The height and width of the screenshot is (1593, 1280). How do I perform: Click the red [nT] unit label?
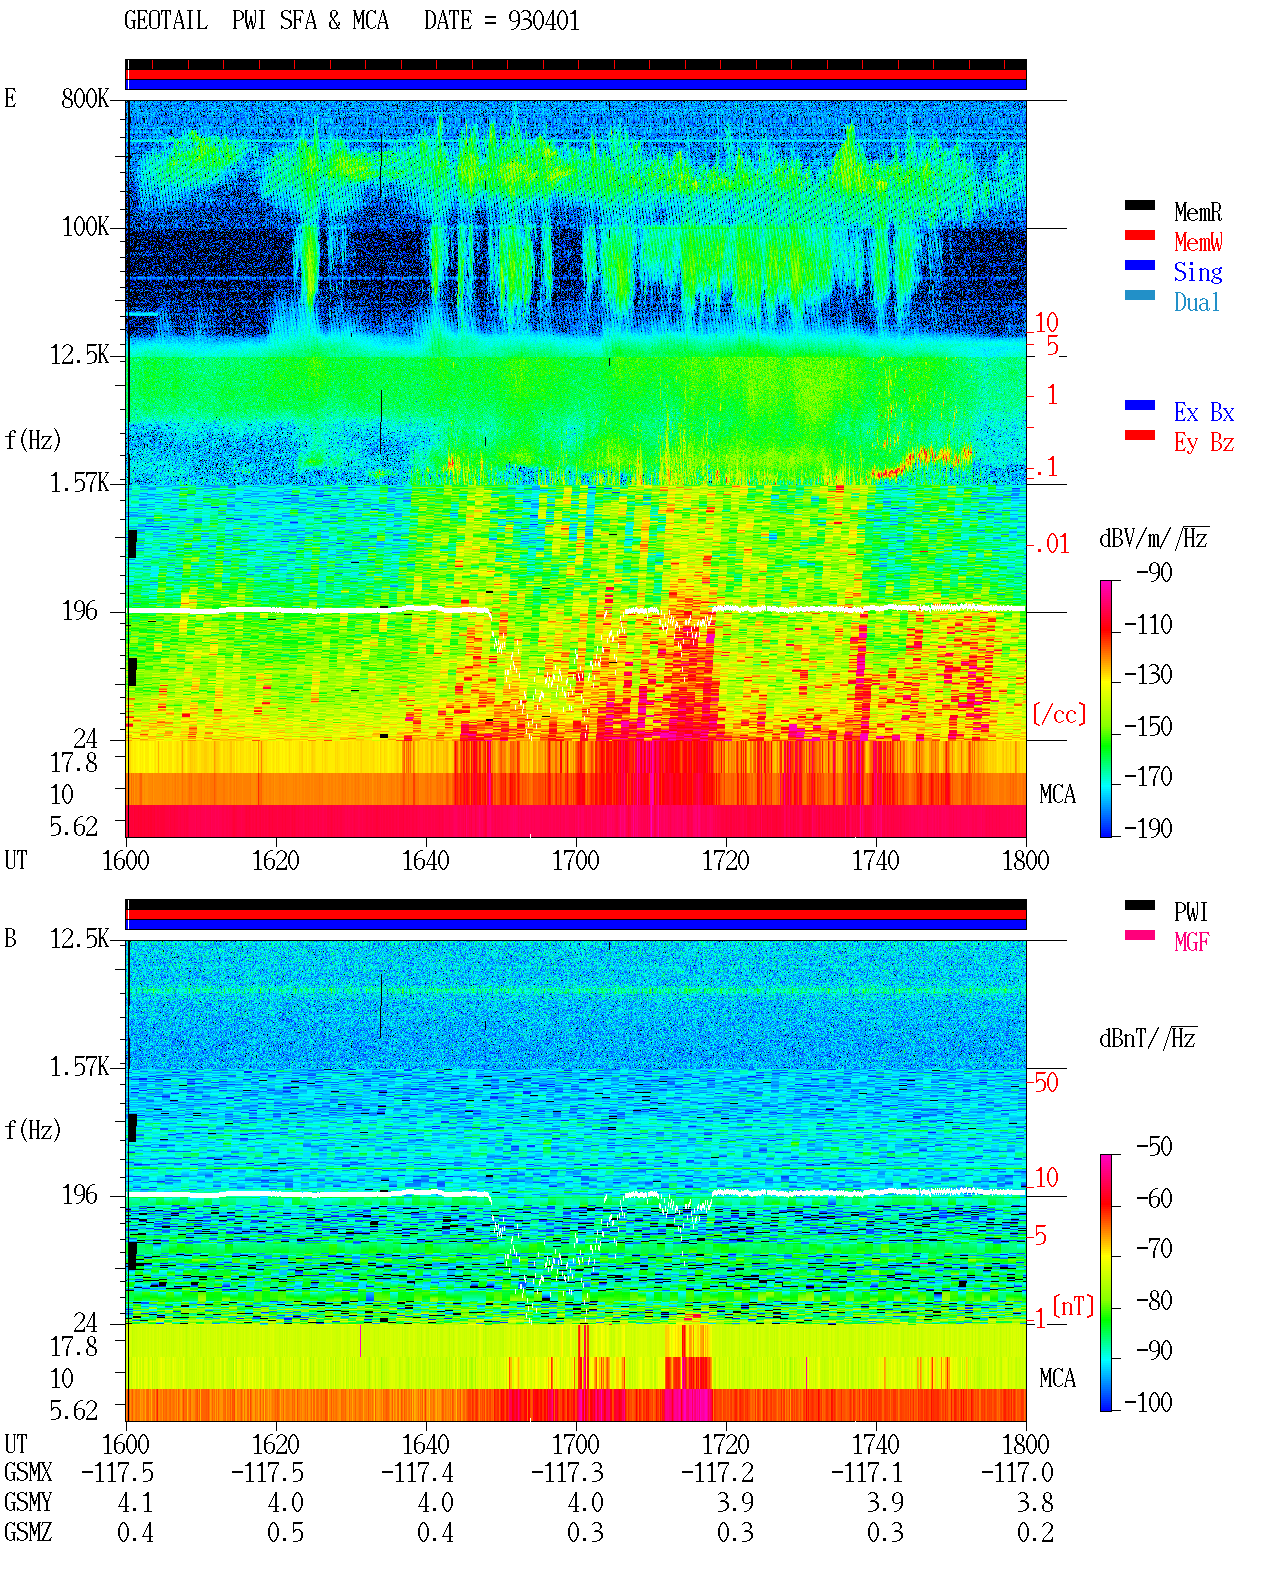point(1073,1306)
